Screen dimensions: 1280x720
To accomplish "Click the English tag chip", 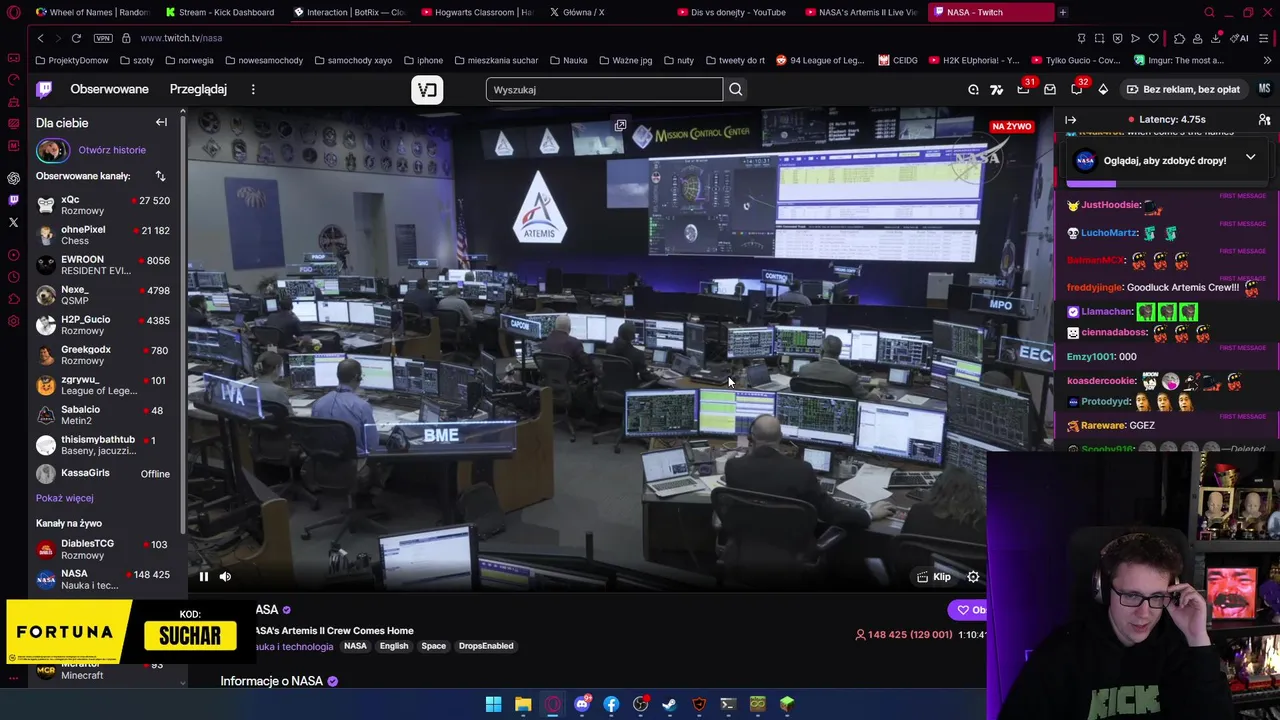I will [394, 646].
